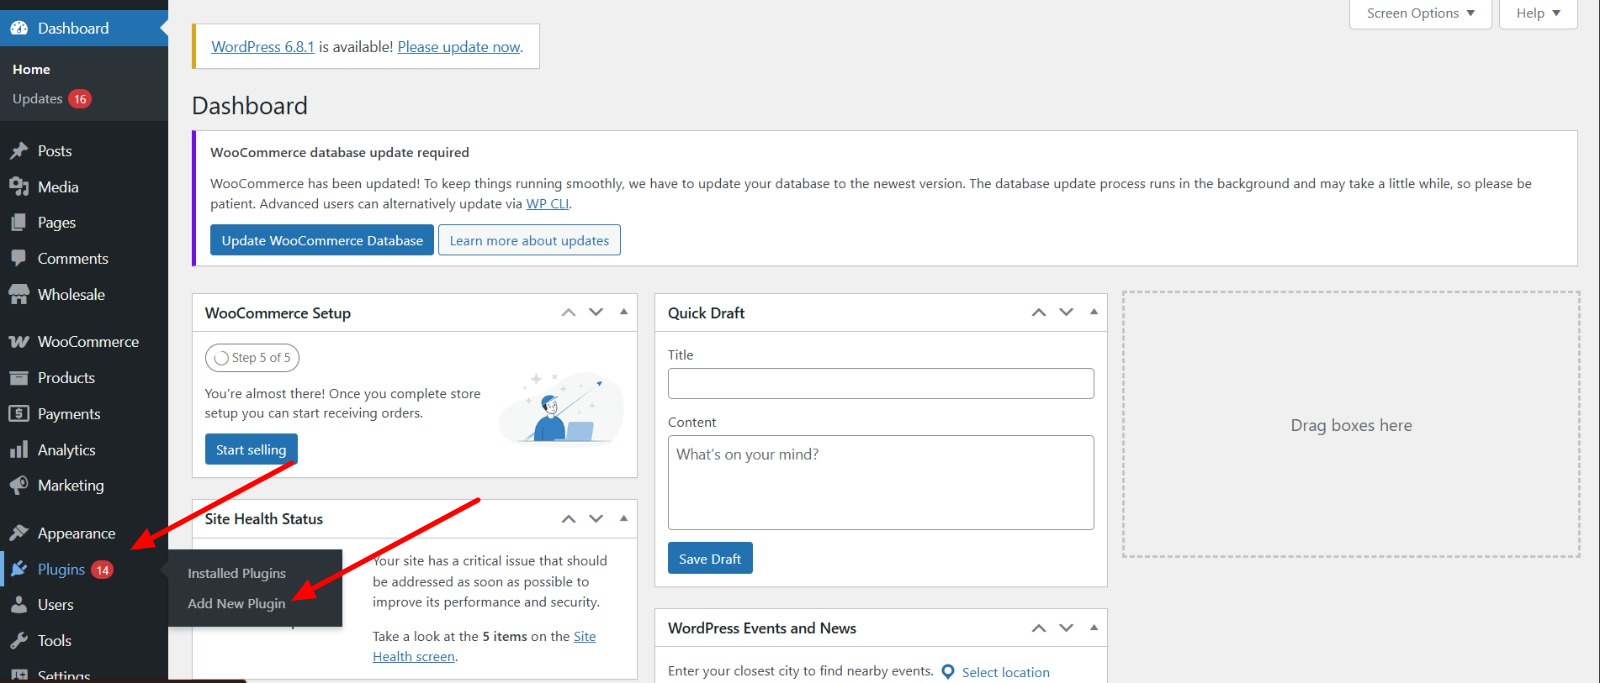Viewport: 1600px width, 683px height.
Task: Click the Analytics bar chart icon
Action: click(x=19, y=450)
